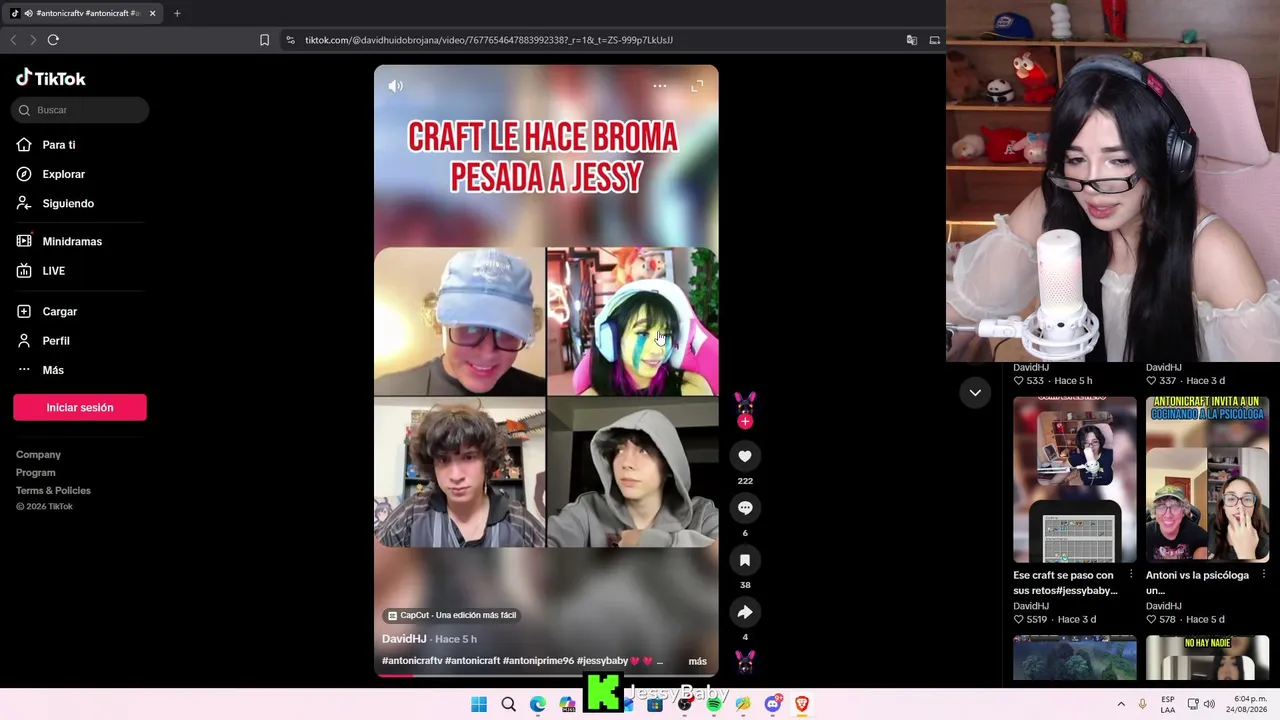Open volume control in system tray

pyautogui.click(x=1209, y=704)
